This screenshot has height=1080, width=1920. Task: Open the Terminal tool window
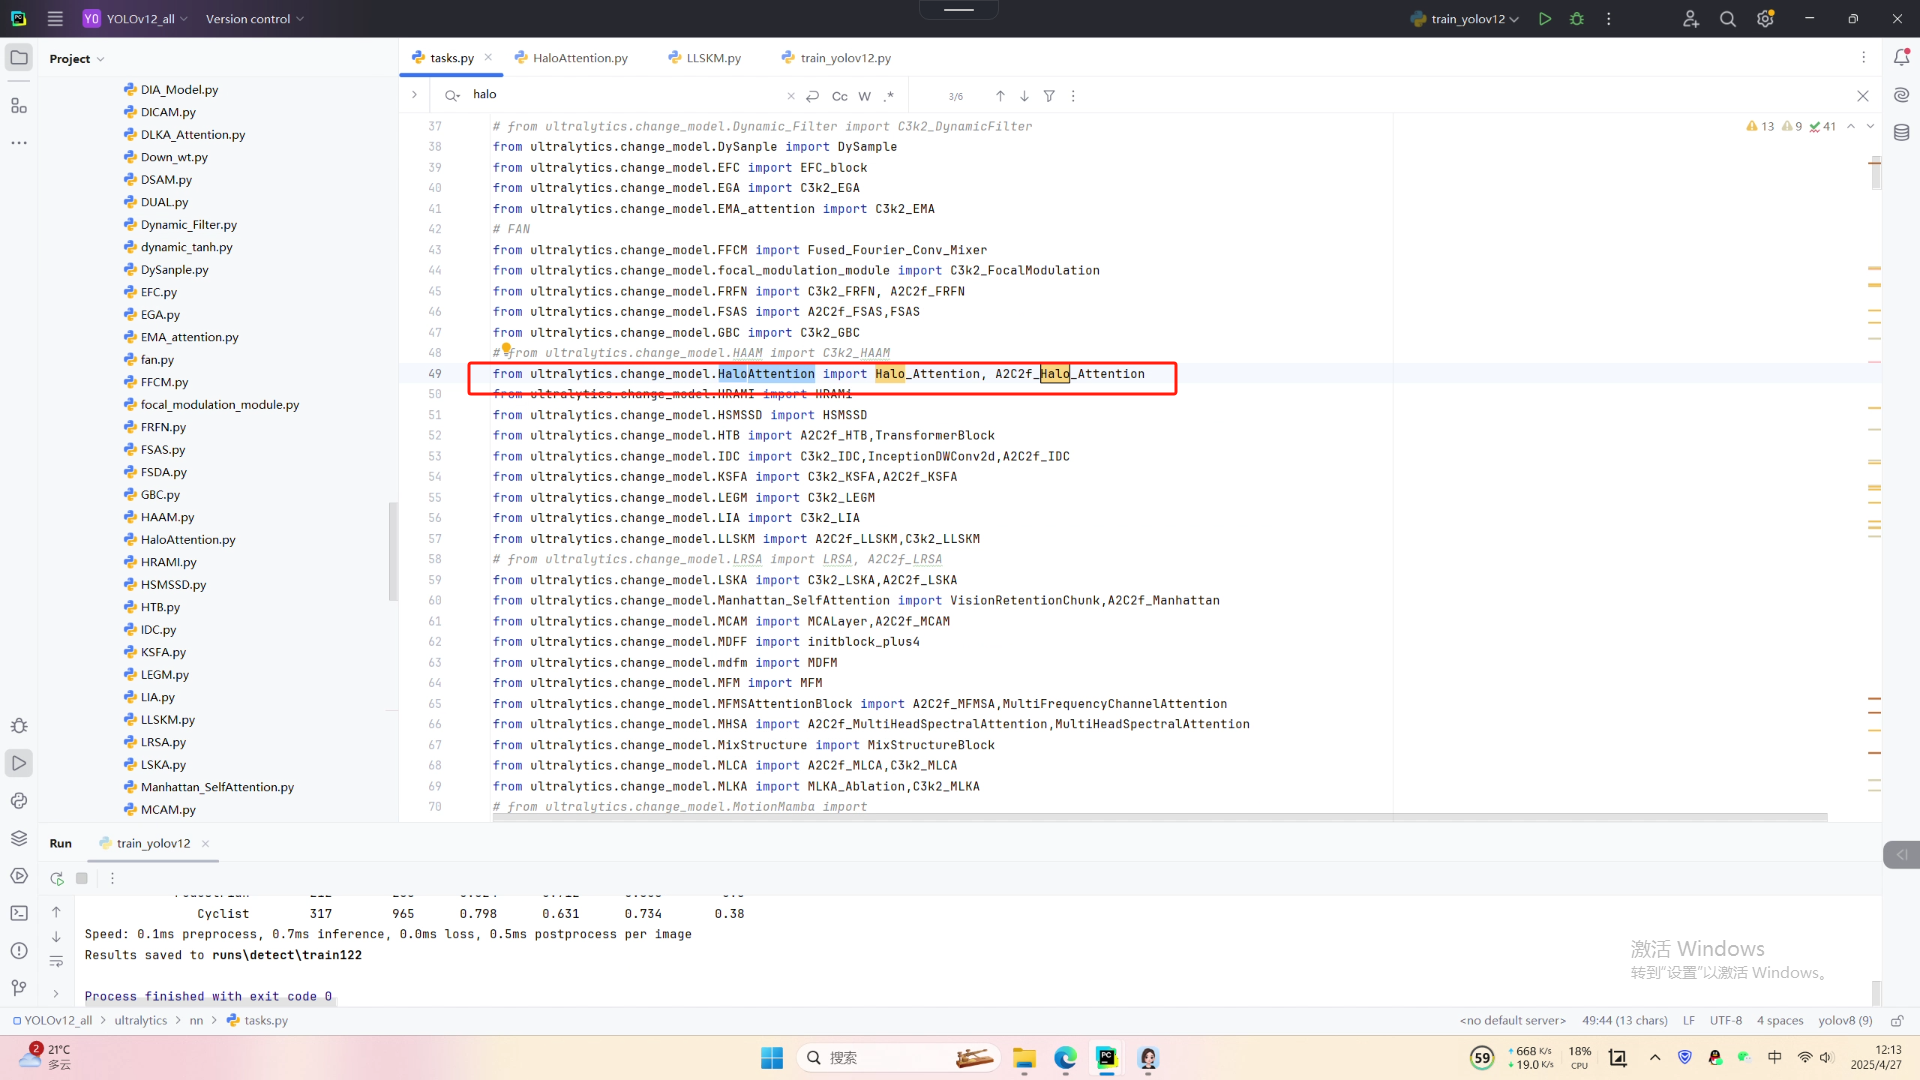(x=19, y=913)
